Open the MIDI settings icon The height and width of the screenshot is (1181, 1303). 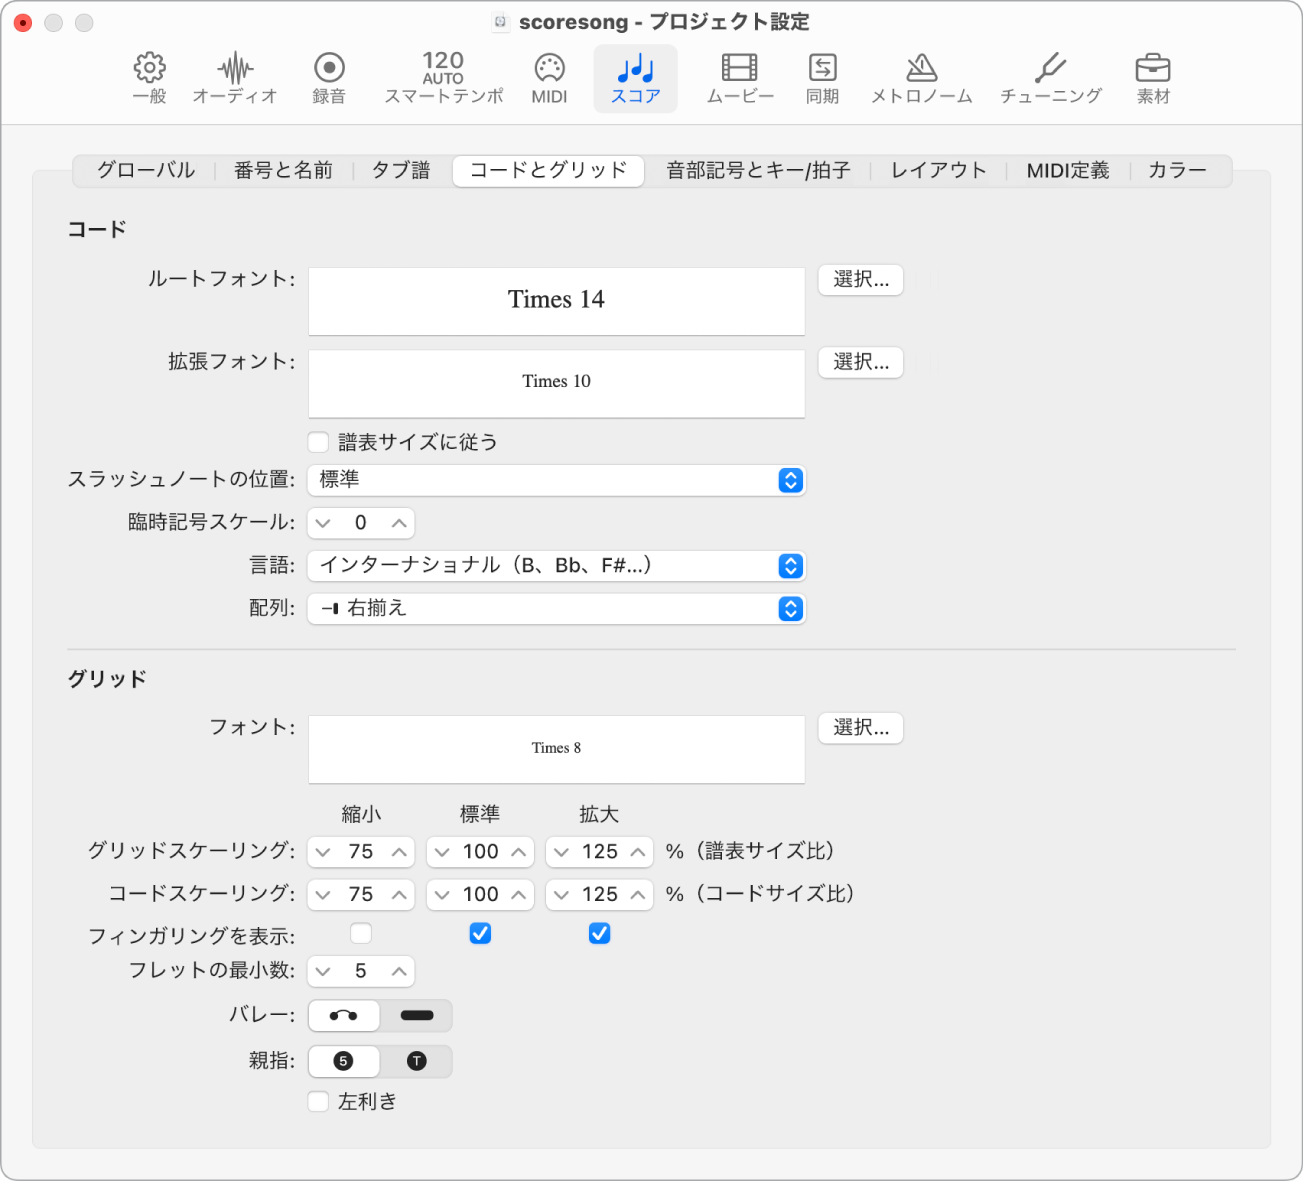pyautogui.click(x=549, y=76)
